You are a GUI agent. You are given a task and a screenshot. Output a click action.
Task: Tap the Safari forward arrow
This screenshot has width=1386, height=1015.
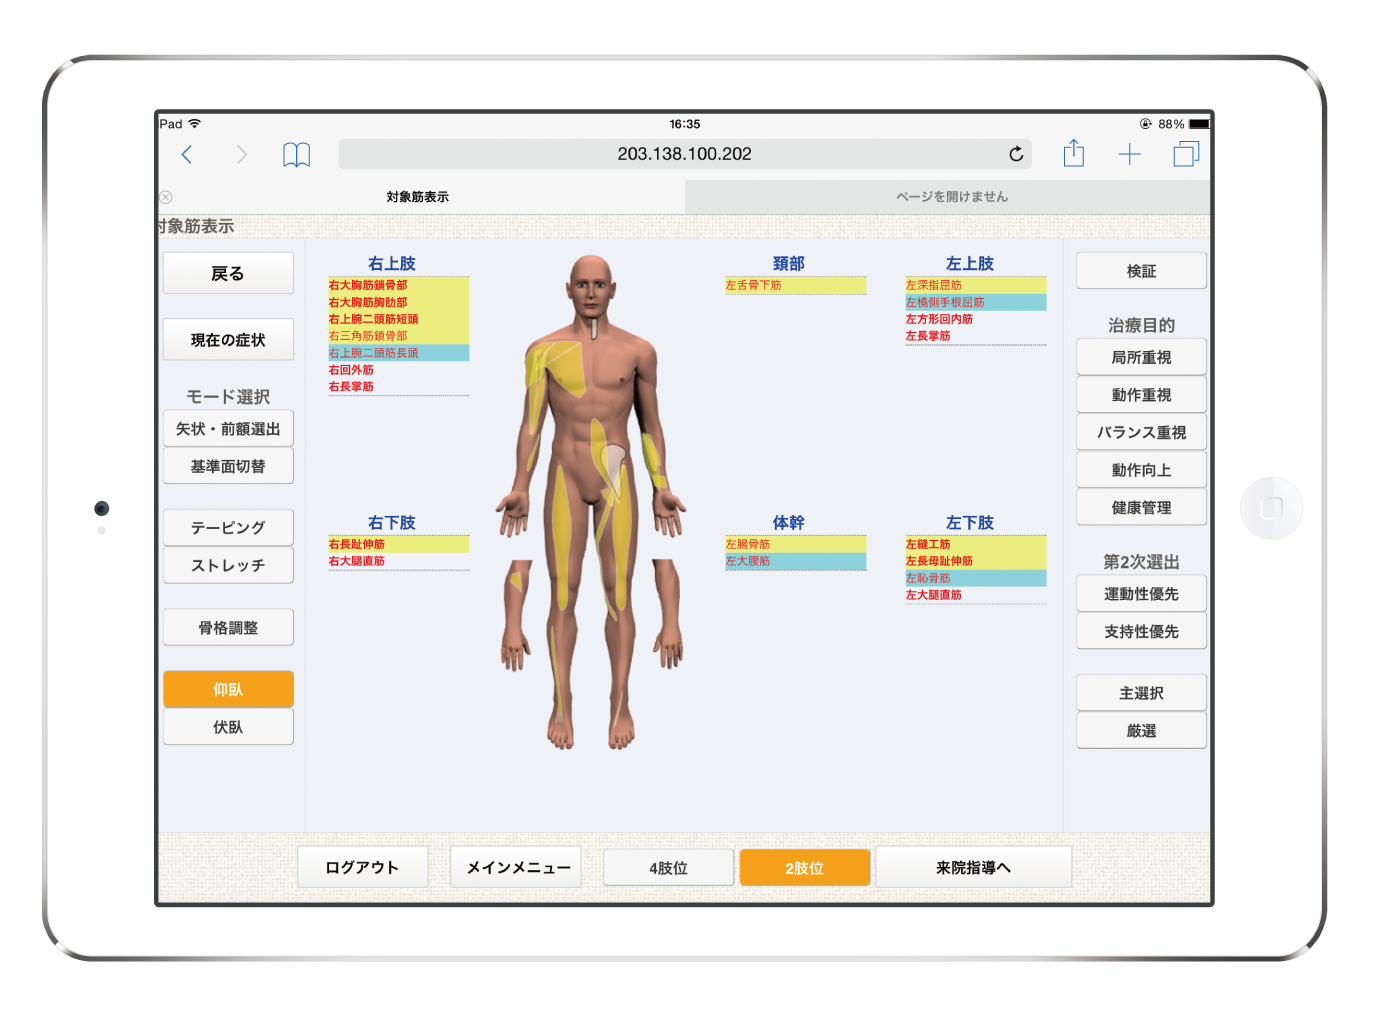pyautogui.click(x=241, y=154)
